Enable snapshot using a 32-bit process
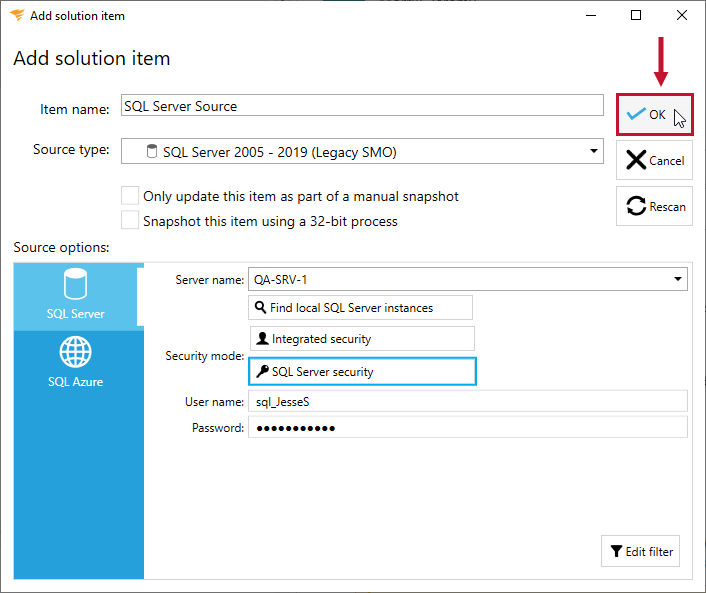Screen dimensions: 706x593 (130, 221)
